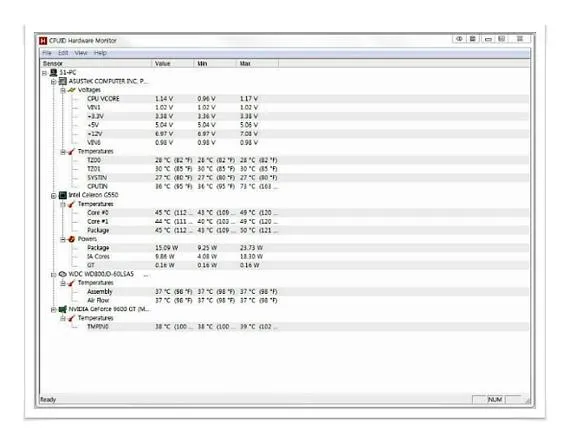This screenshot has height=442, width=570.
Task: Collapse the WDC WD800JD drive node
Action: coord(53,275)
